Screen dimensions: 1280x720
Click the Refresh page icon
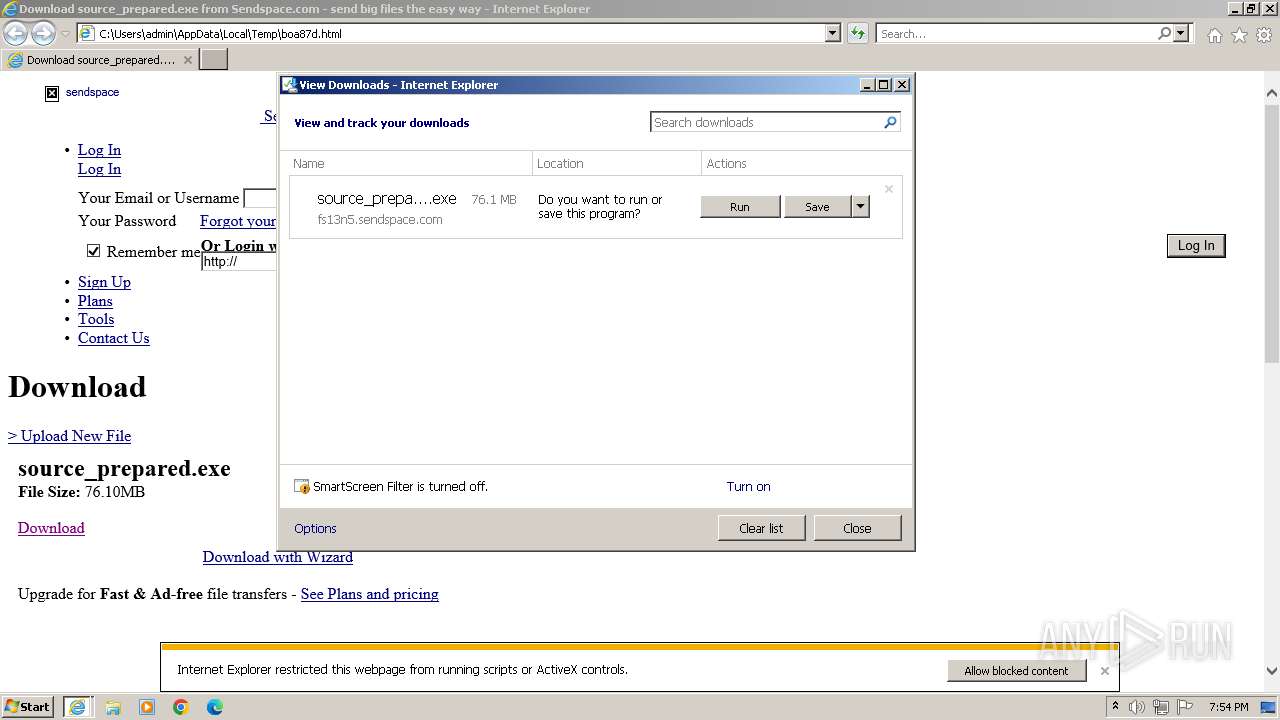coord(857,33)
